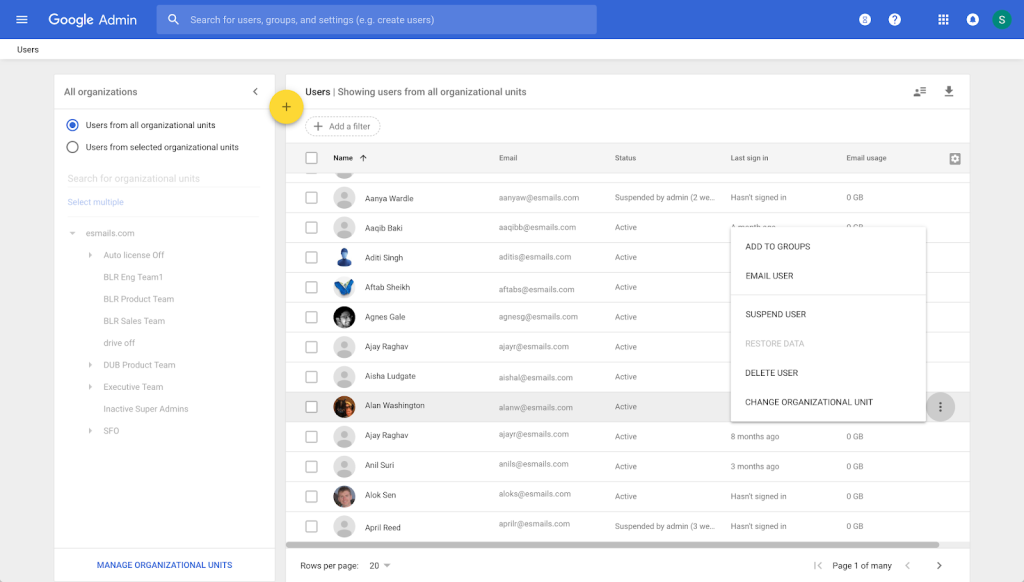Expand the SFO organizational unit
The height and width of the screenshot is (582, 1024).
pos(91,430)
